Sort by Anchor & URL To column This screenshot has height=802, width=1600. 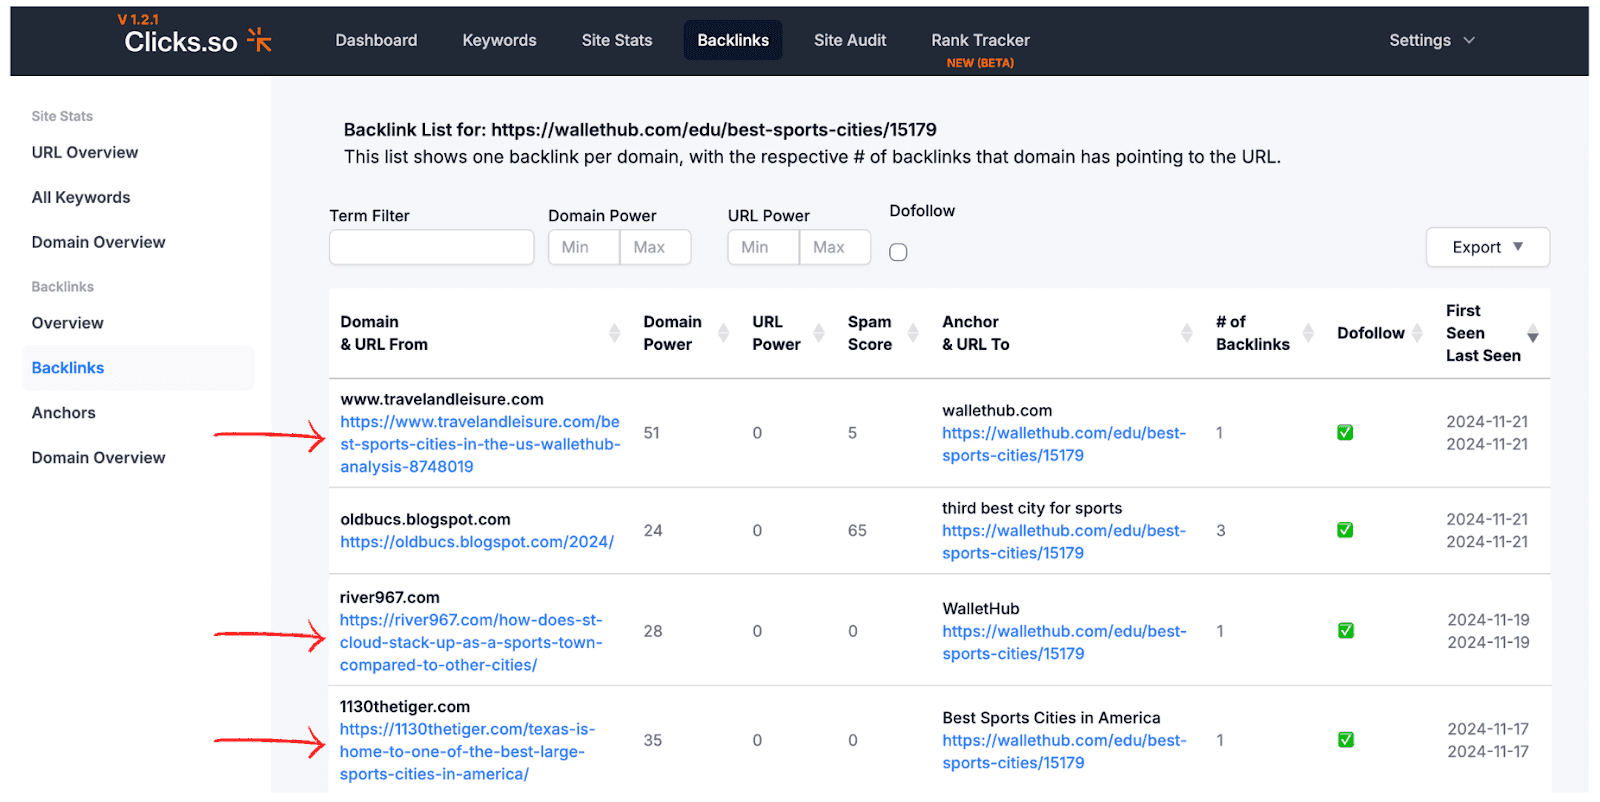pyautogui.click(x=1187, y=333)
